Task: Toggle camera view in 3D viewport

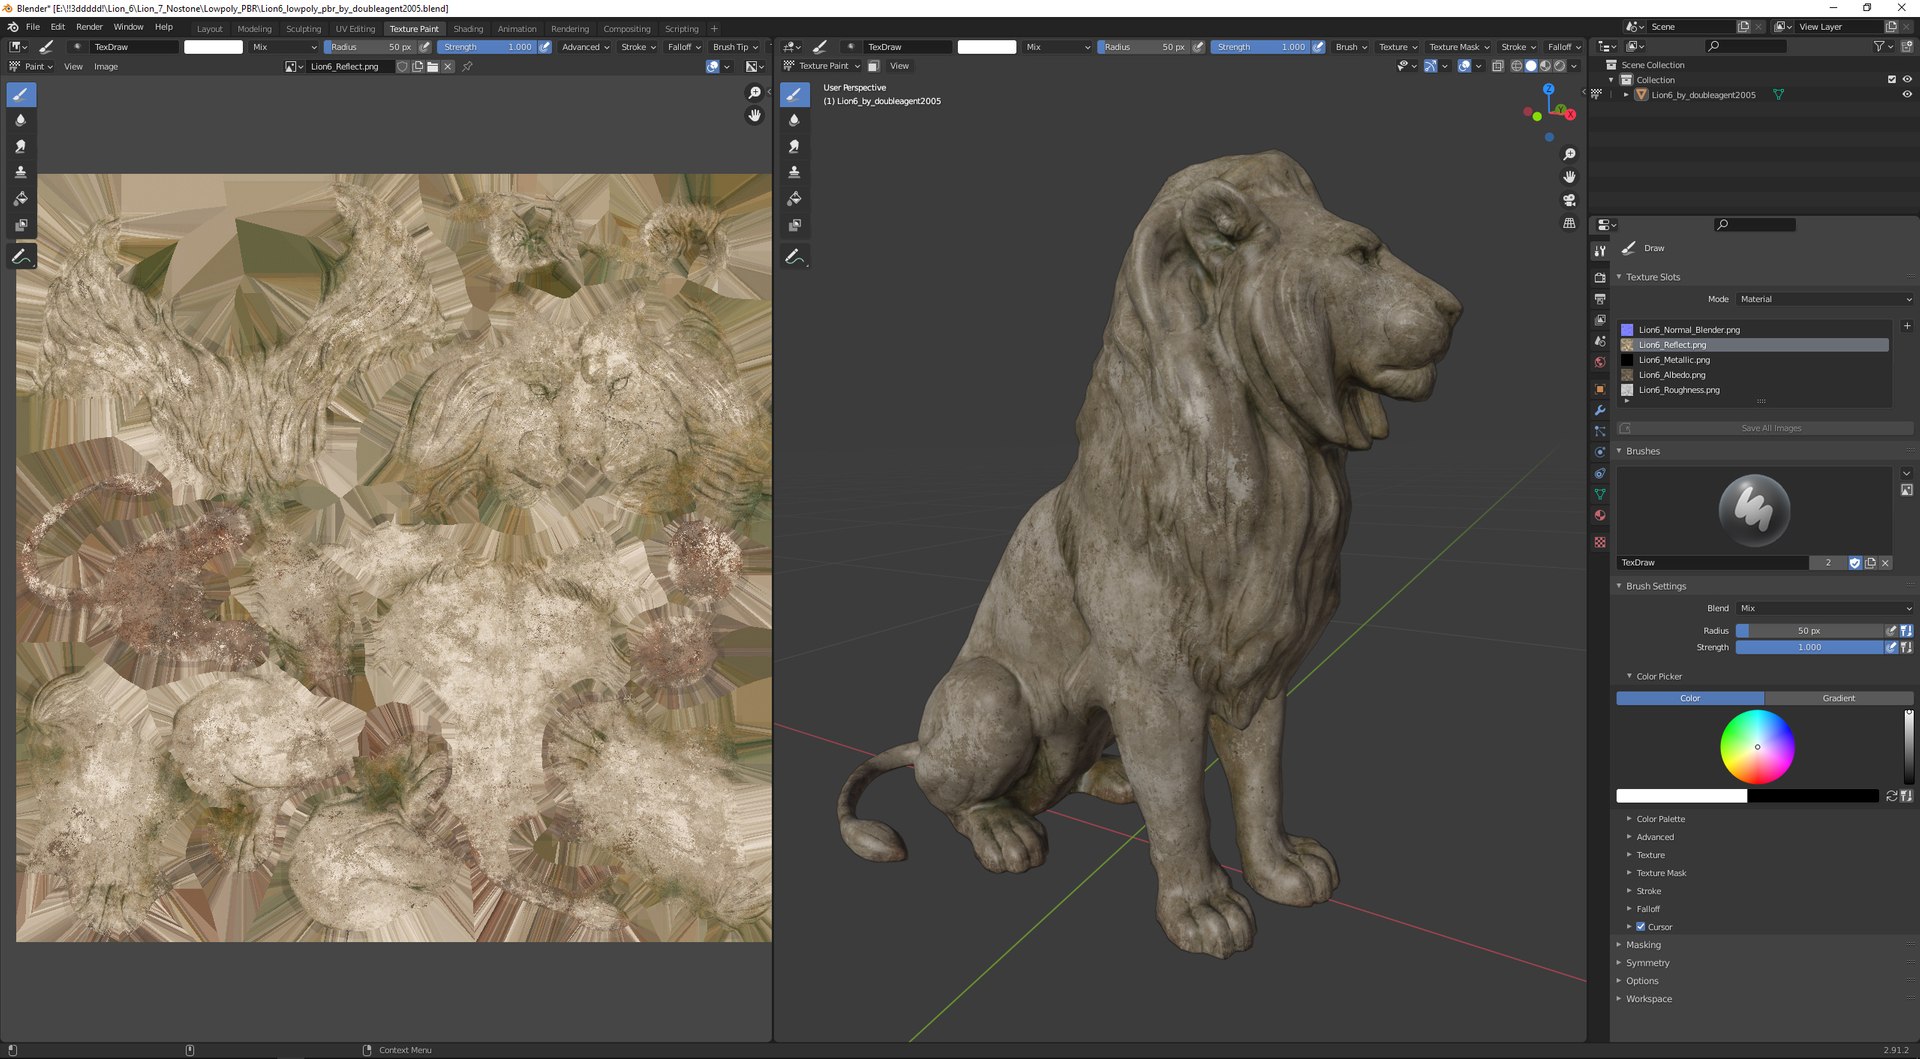Action: 1569,200
